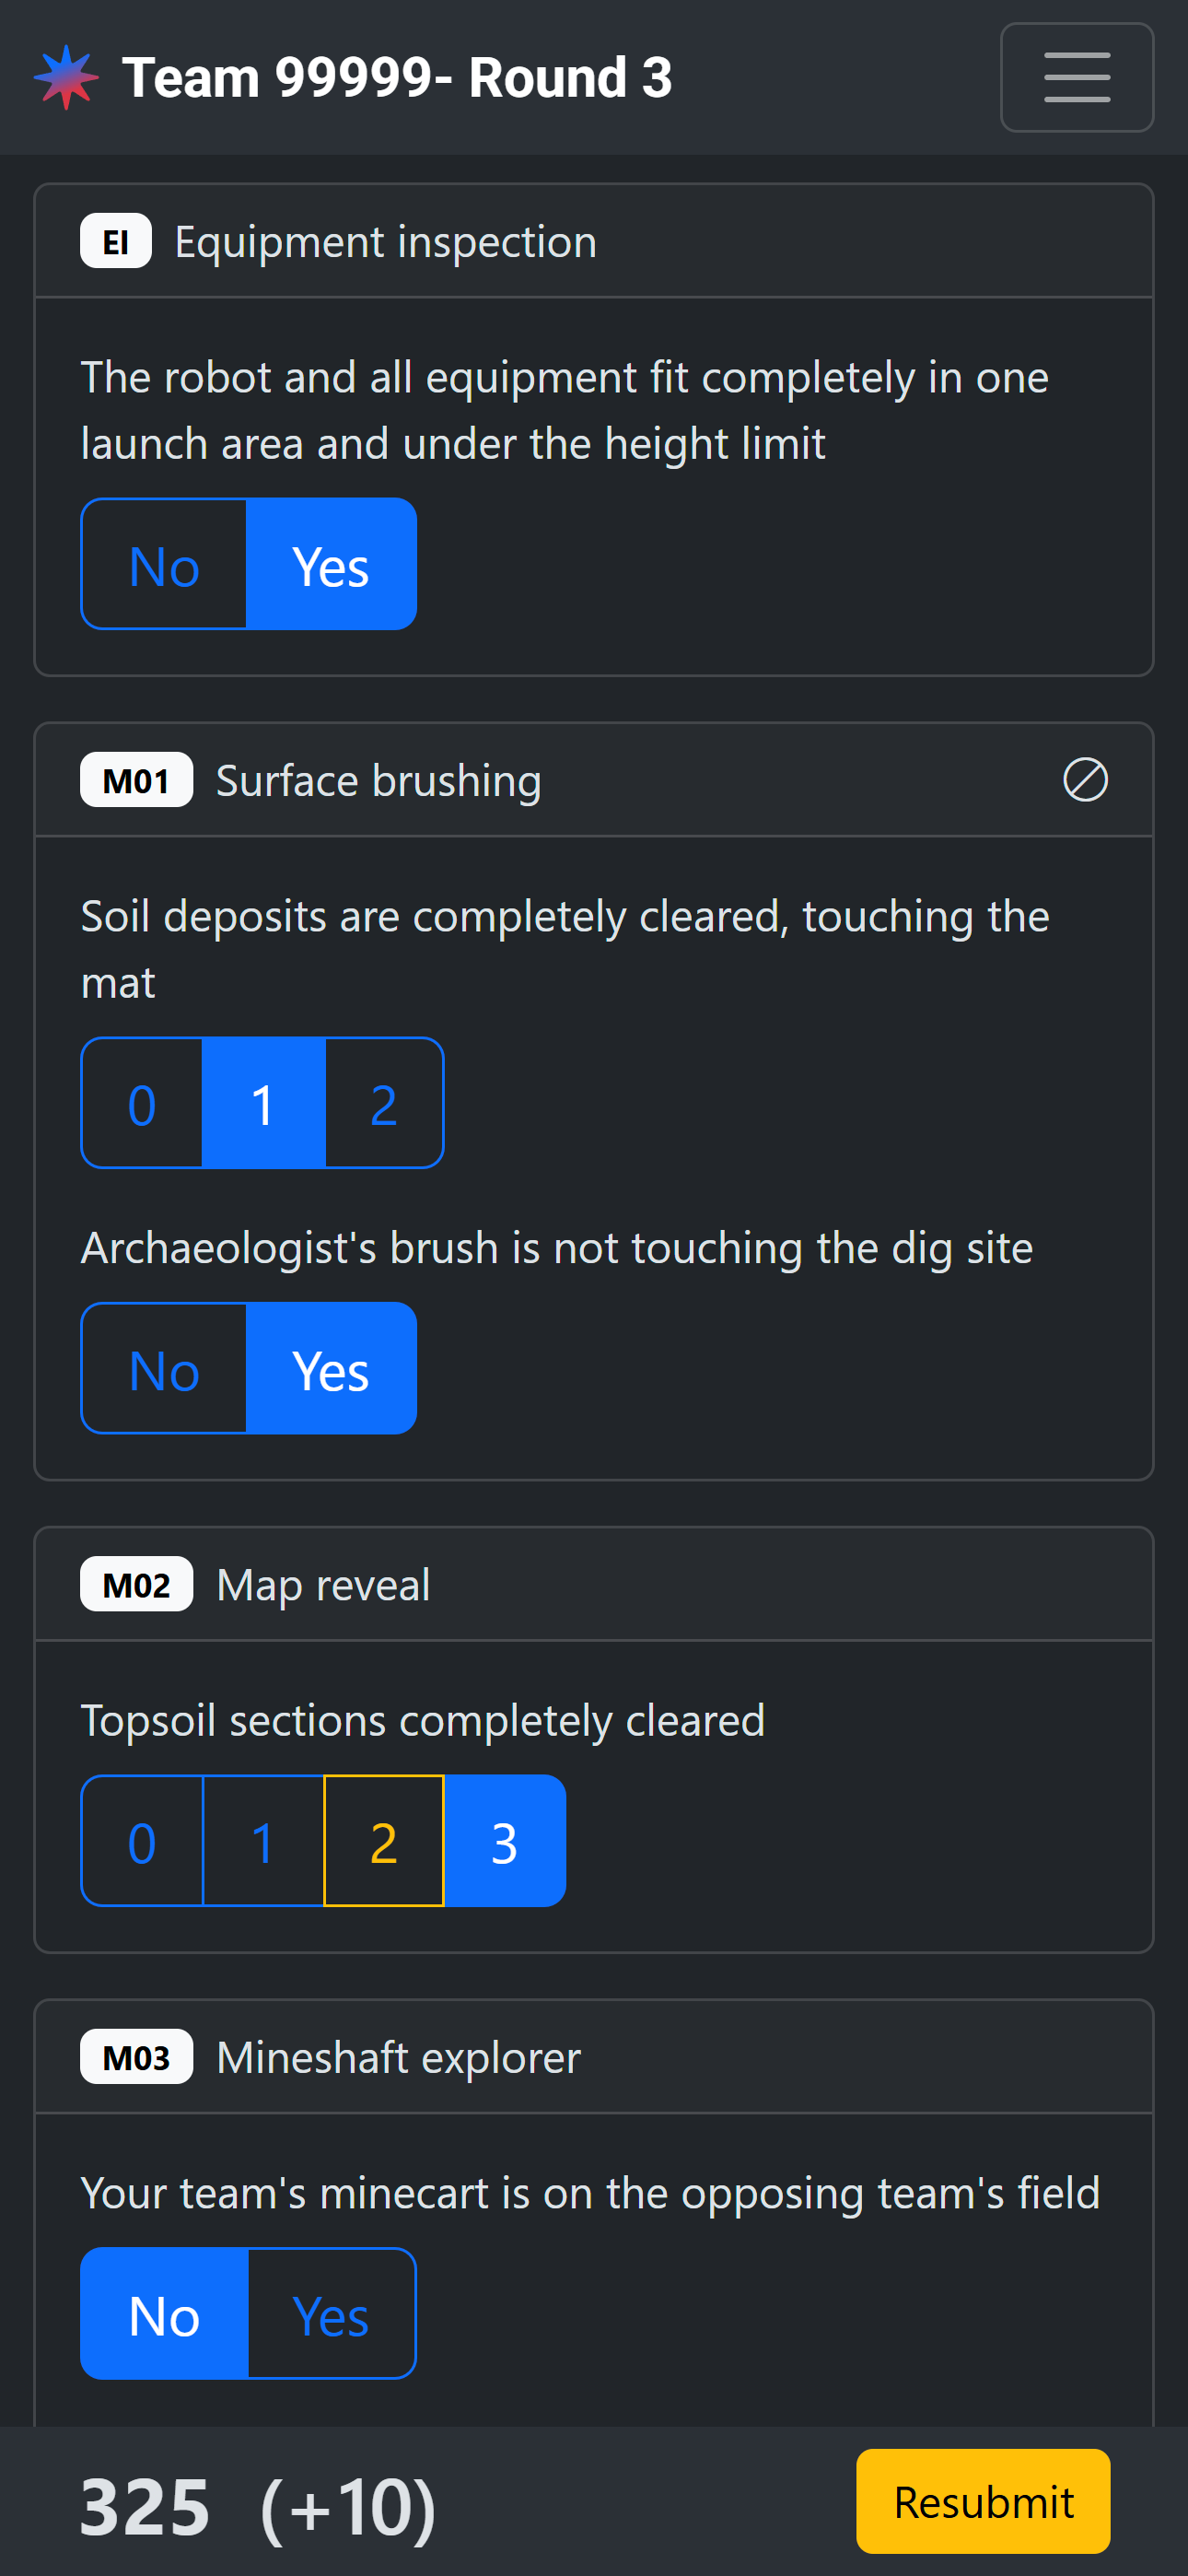Screen dimensions: 1188x2576
Task: Set equipment inspection to No
Action: tap(164, 565)
